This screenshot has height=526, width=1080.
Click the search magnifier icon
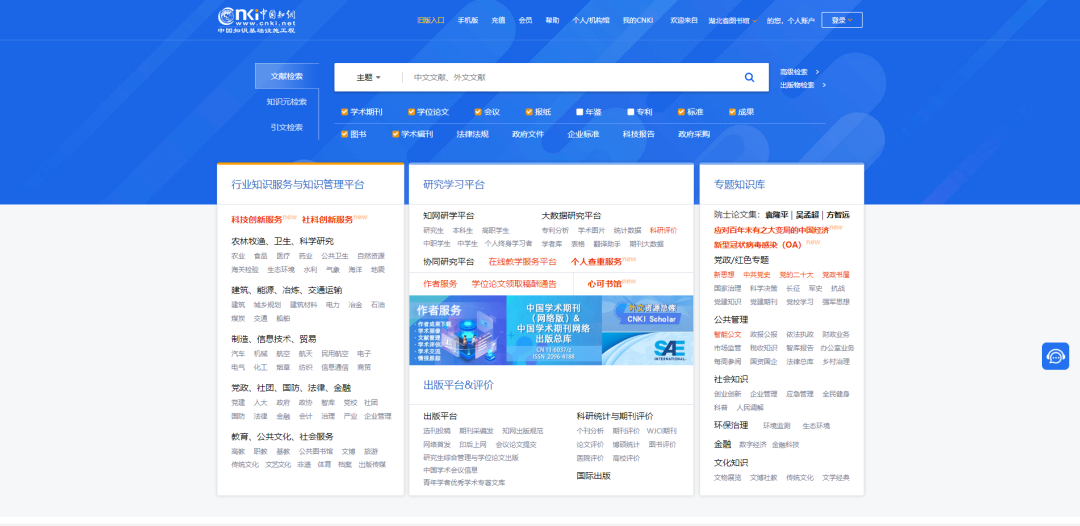749,77
